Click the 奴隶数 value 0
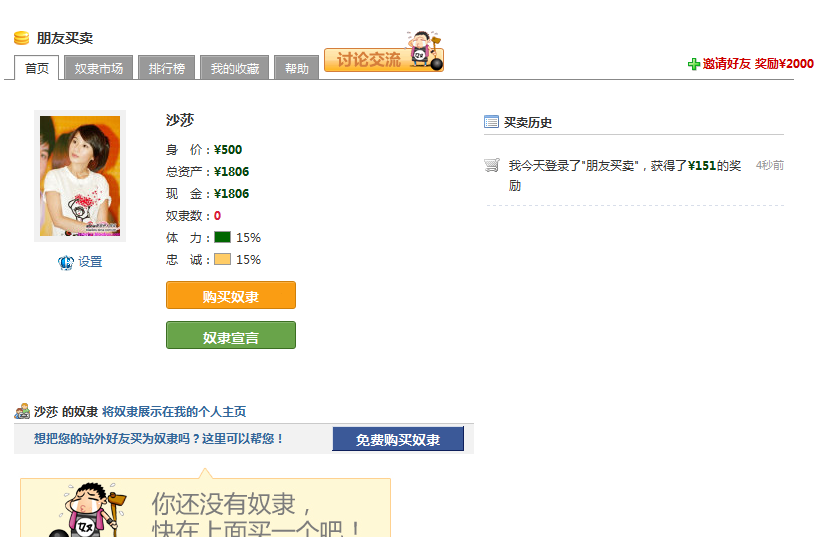828x537 pixels. pos(217,215)
